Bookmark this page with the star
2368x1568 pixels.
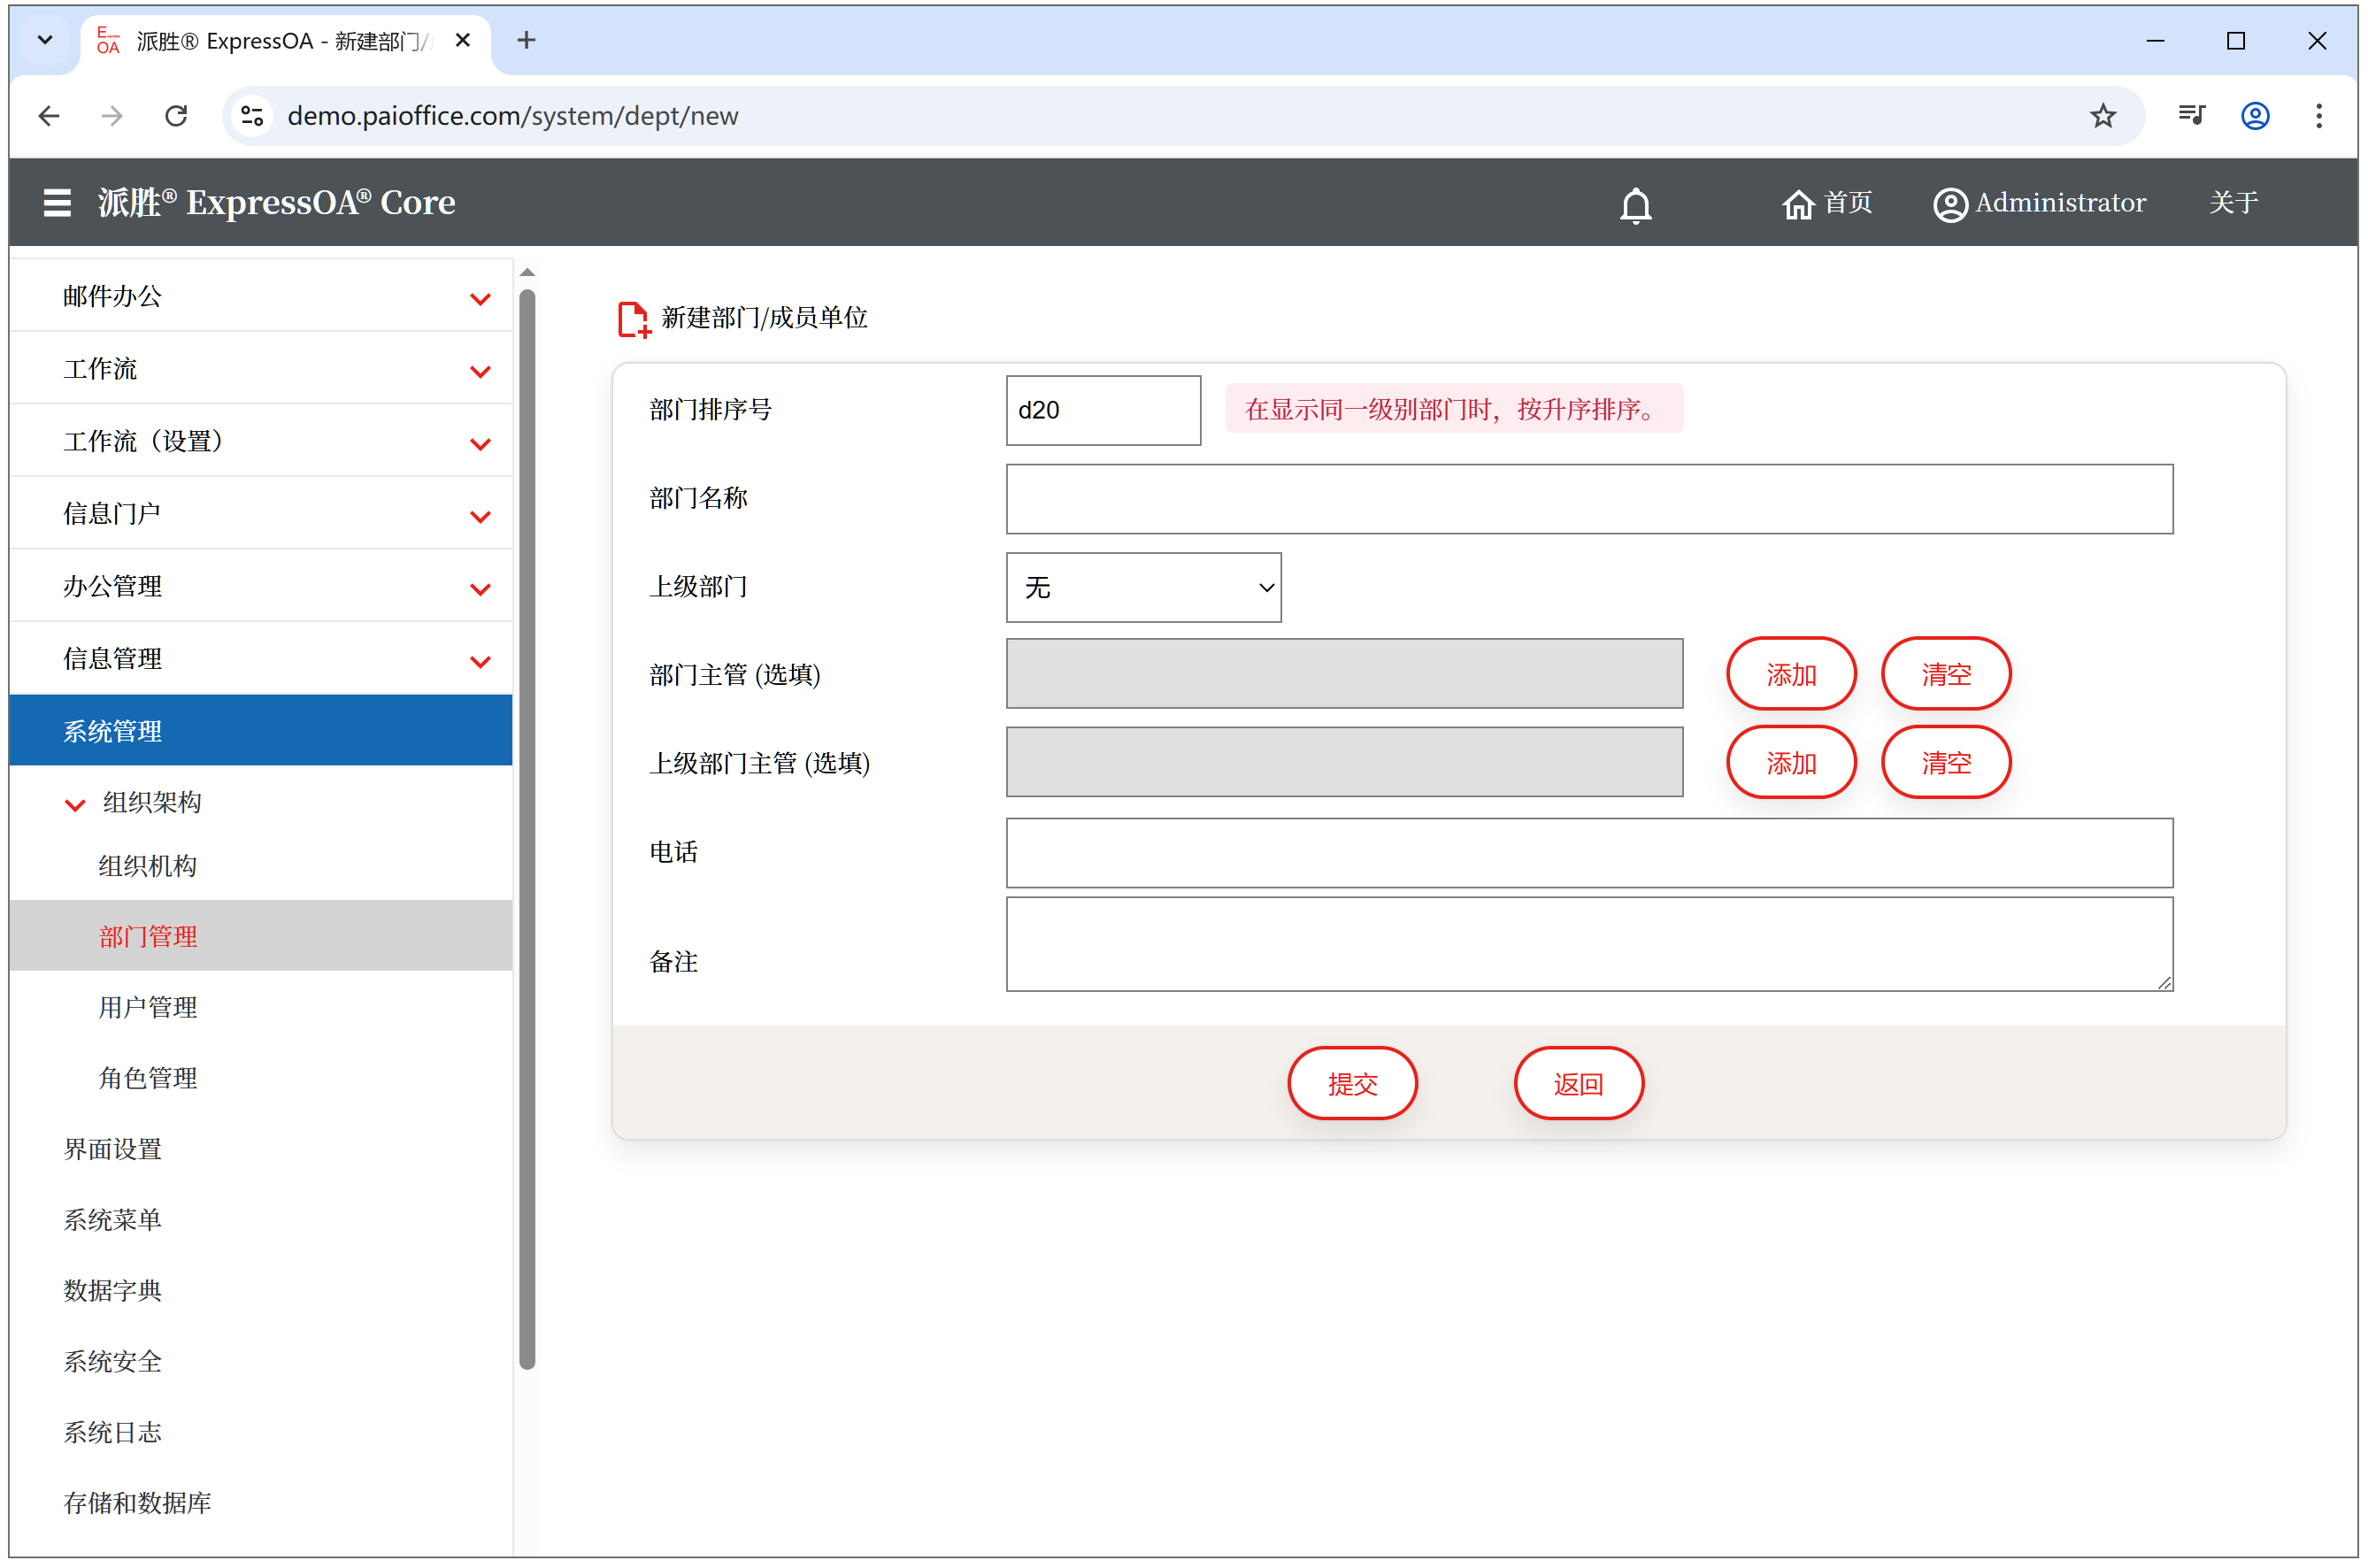(2102, 116)
